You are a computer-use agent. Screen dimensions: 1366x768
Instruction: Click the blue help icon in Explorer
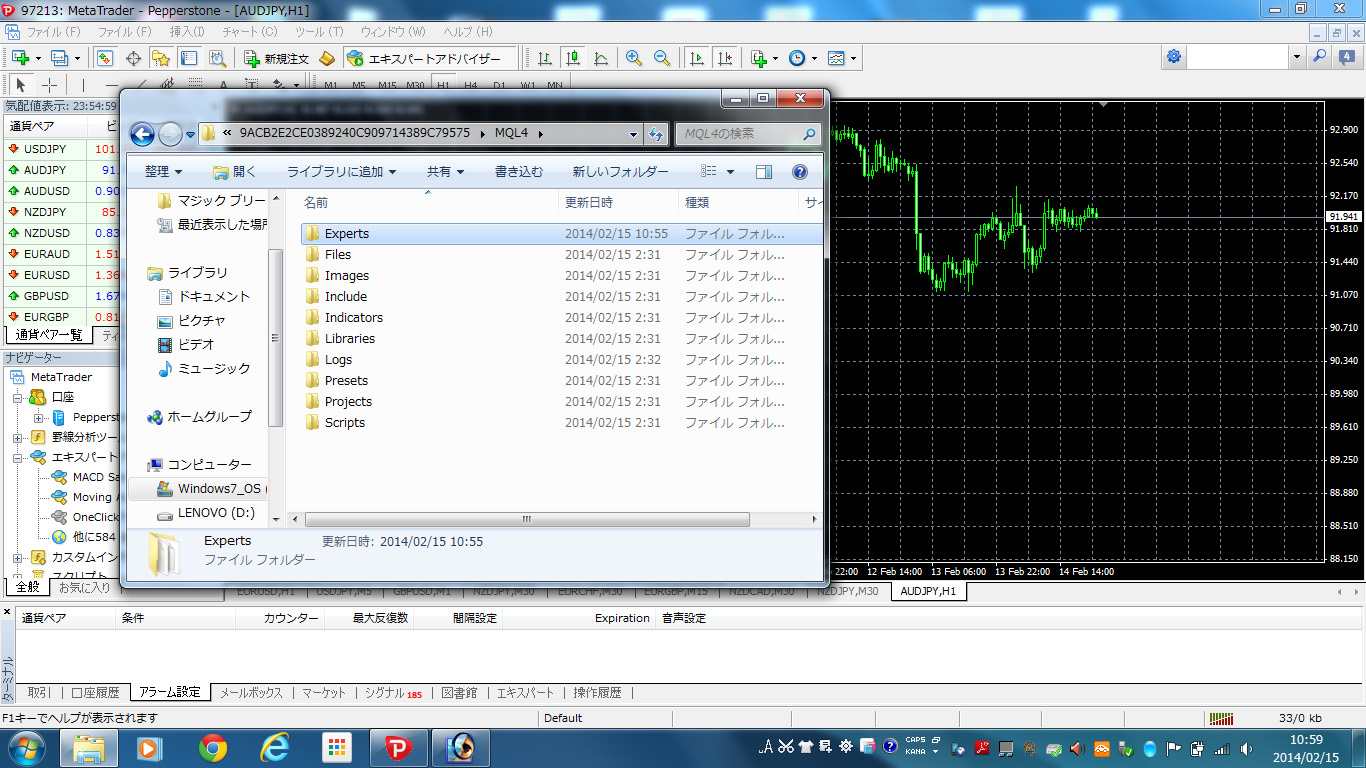[x=800, y=172]
